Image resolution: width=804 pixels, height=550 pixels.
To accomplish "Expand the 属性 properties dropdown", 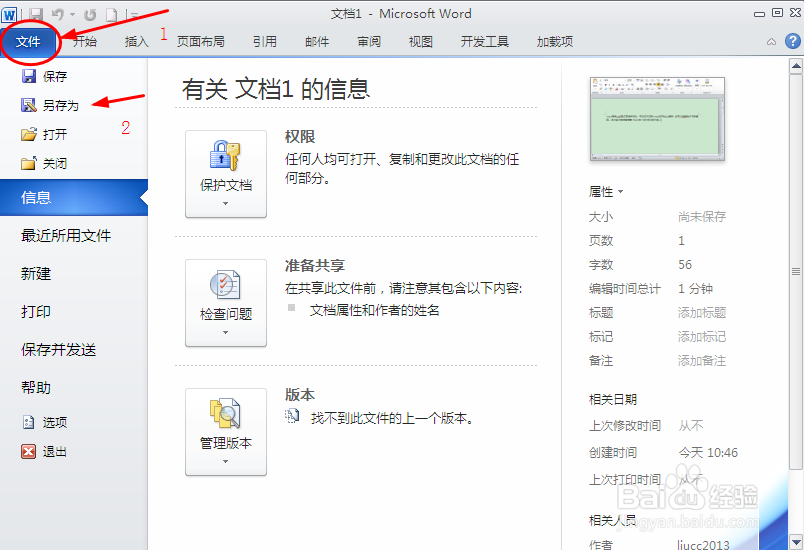I will (x=606, y=192).
